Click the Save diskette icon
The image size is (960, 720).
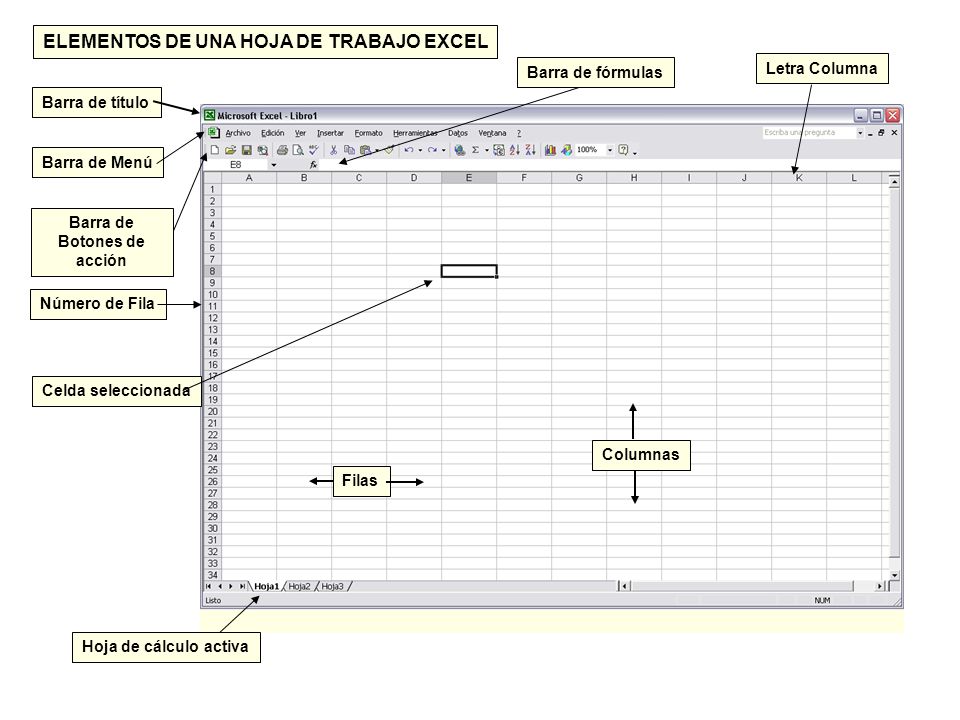[247, 150]
